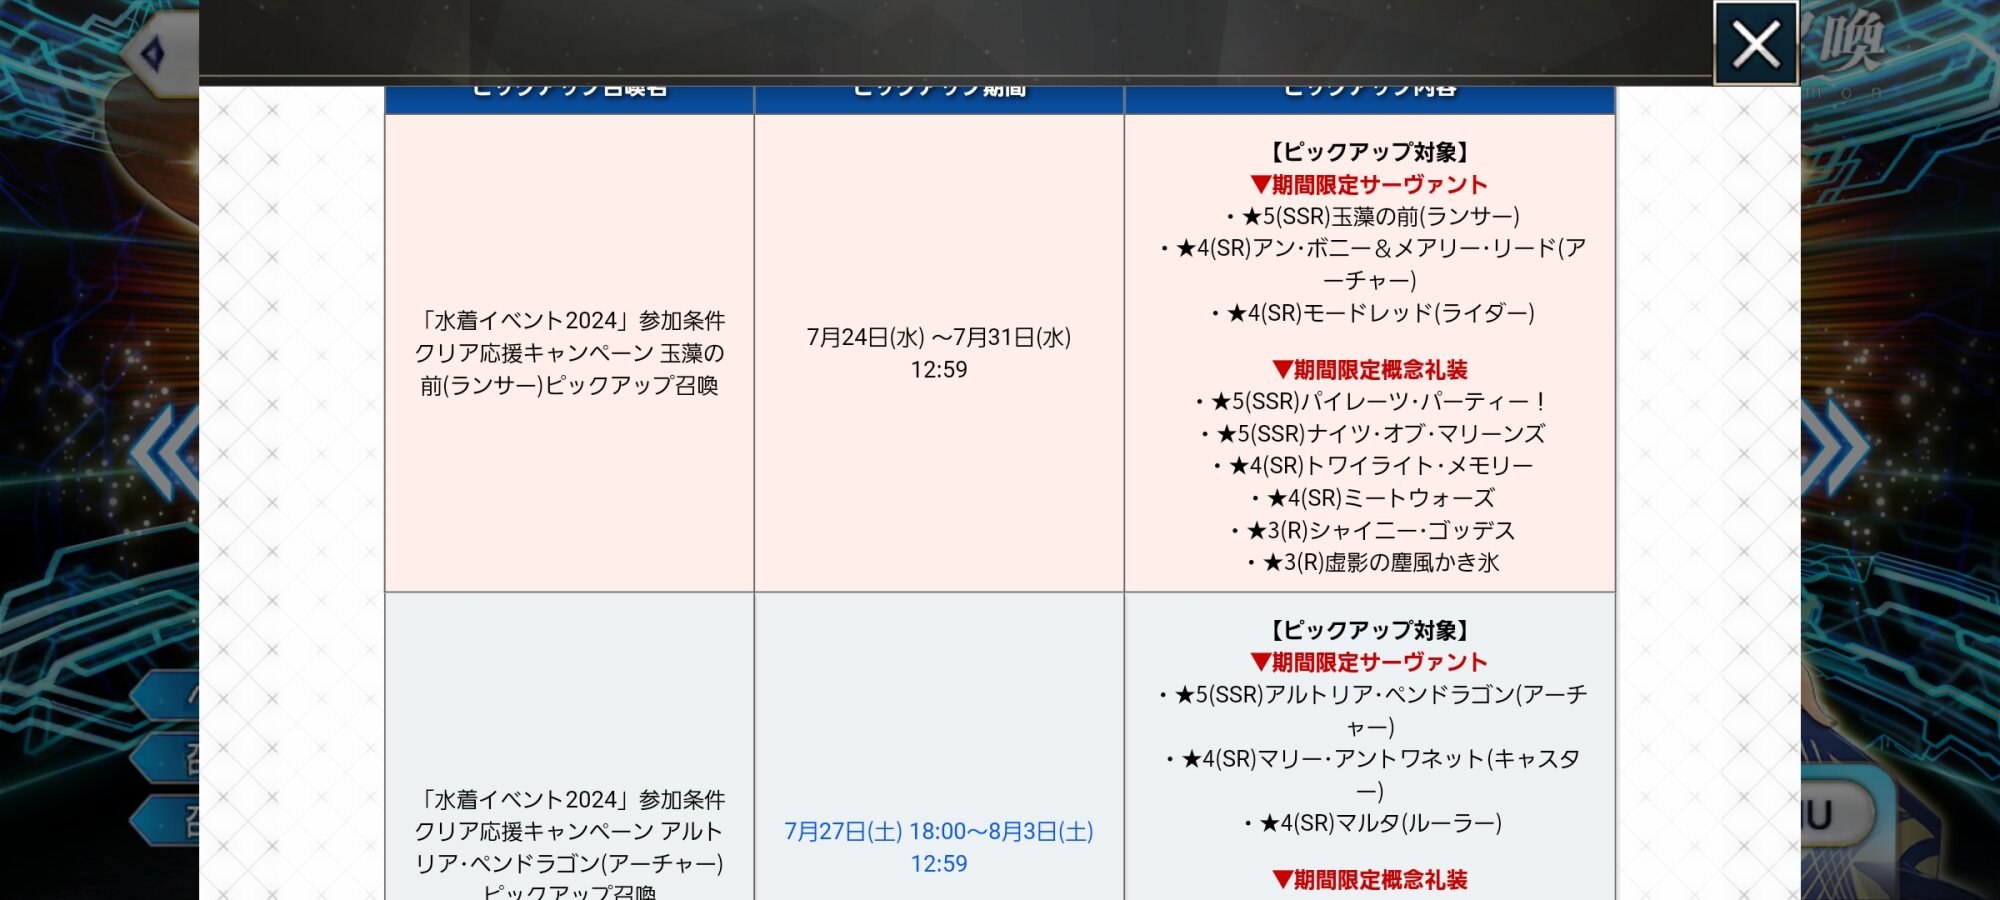
Task: Tap the right double-chevron next banner arrow
Action: (1836, 446)
